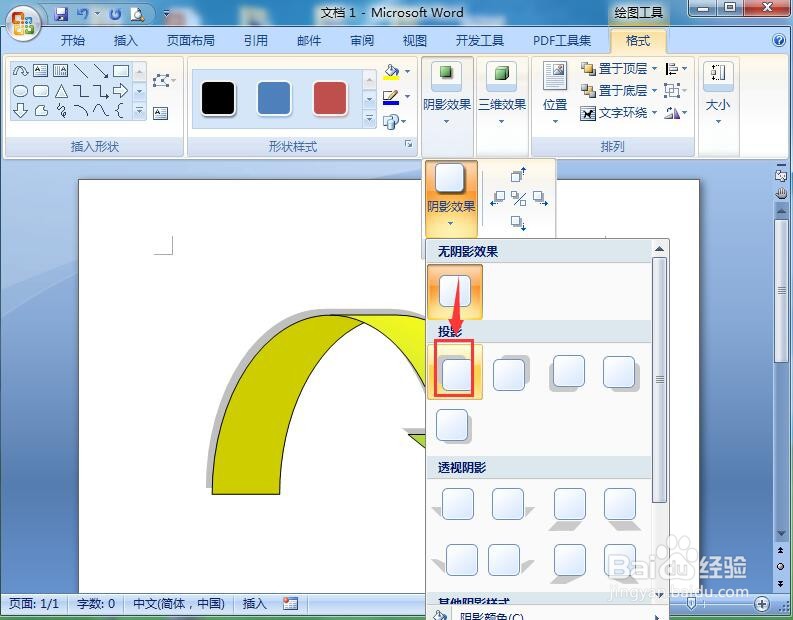The height and width of the screenshot is (620, 793).
Task: Choose the oval shape
Action: tap(20, 91)
